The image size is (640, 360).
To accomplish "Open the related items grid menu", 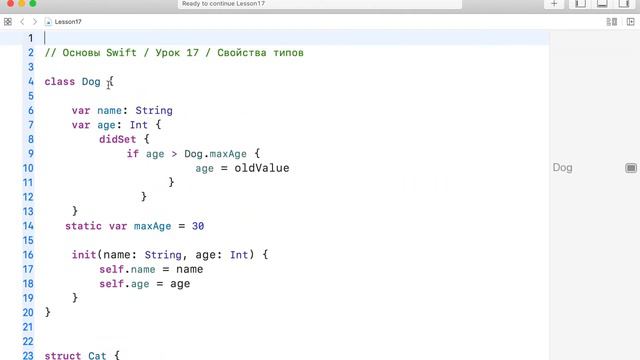I will 8,22.
